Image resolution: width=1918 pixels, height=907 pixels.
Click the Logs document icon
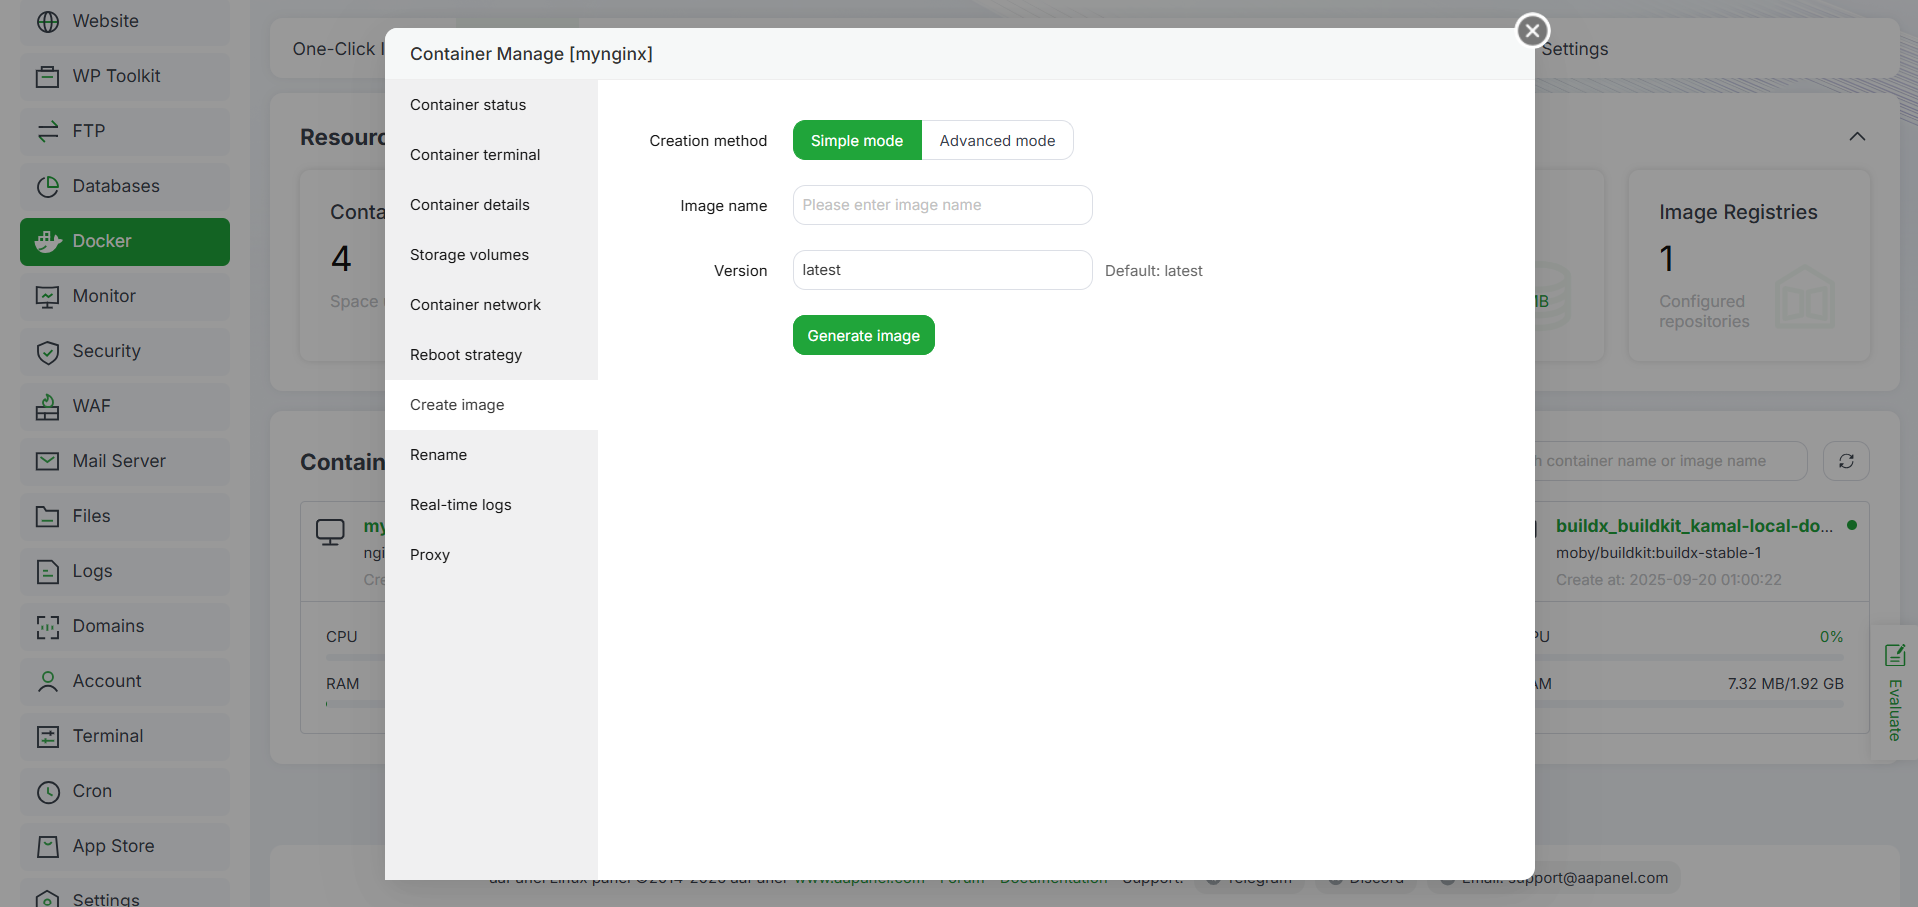coord(47,571)
